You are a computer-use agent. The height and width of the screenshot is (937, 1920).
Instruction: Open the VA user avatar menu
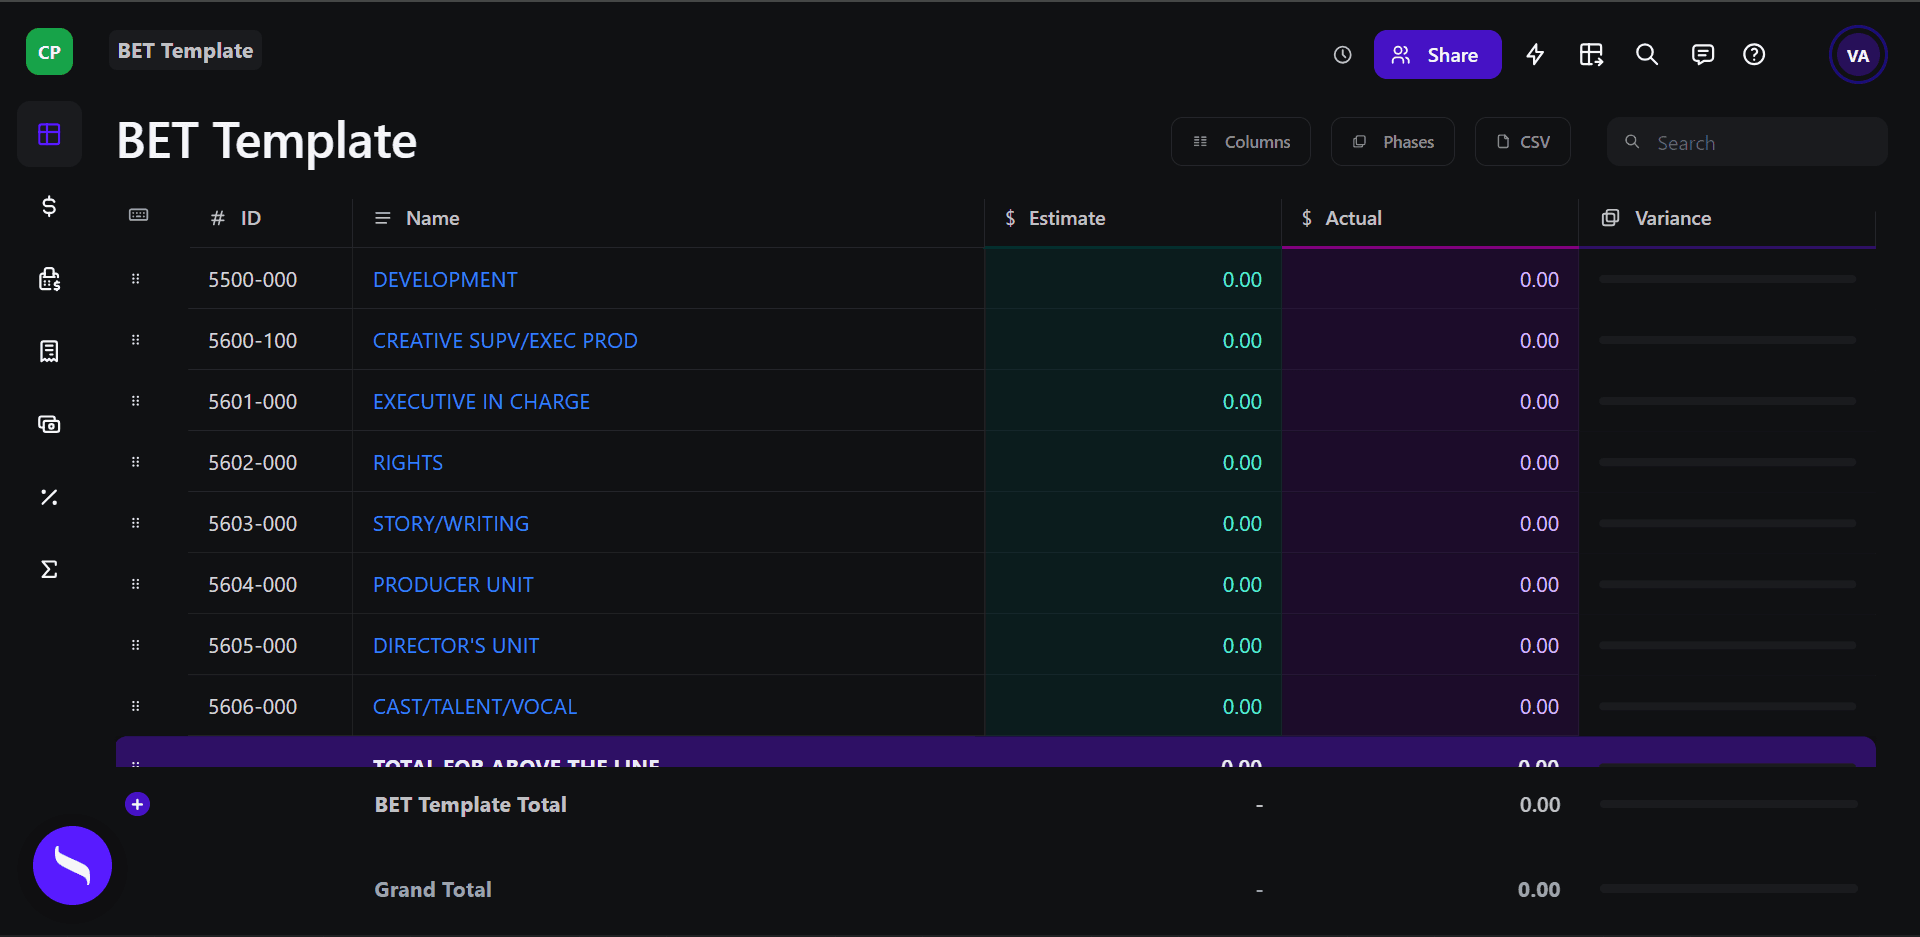coord(1858,55)
